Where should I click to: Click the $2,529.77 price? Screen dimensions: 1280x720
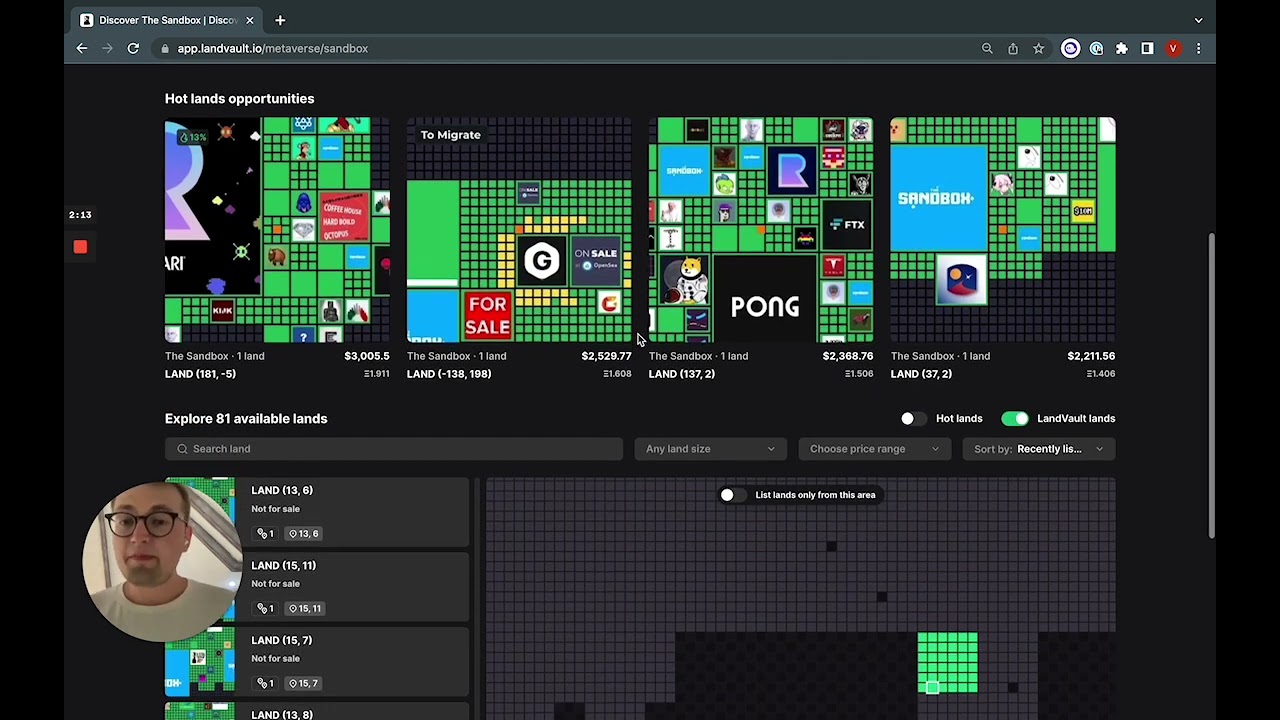coord(606,356)
